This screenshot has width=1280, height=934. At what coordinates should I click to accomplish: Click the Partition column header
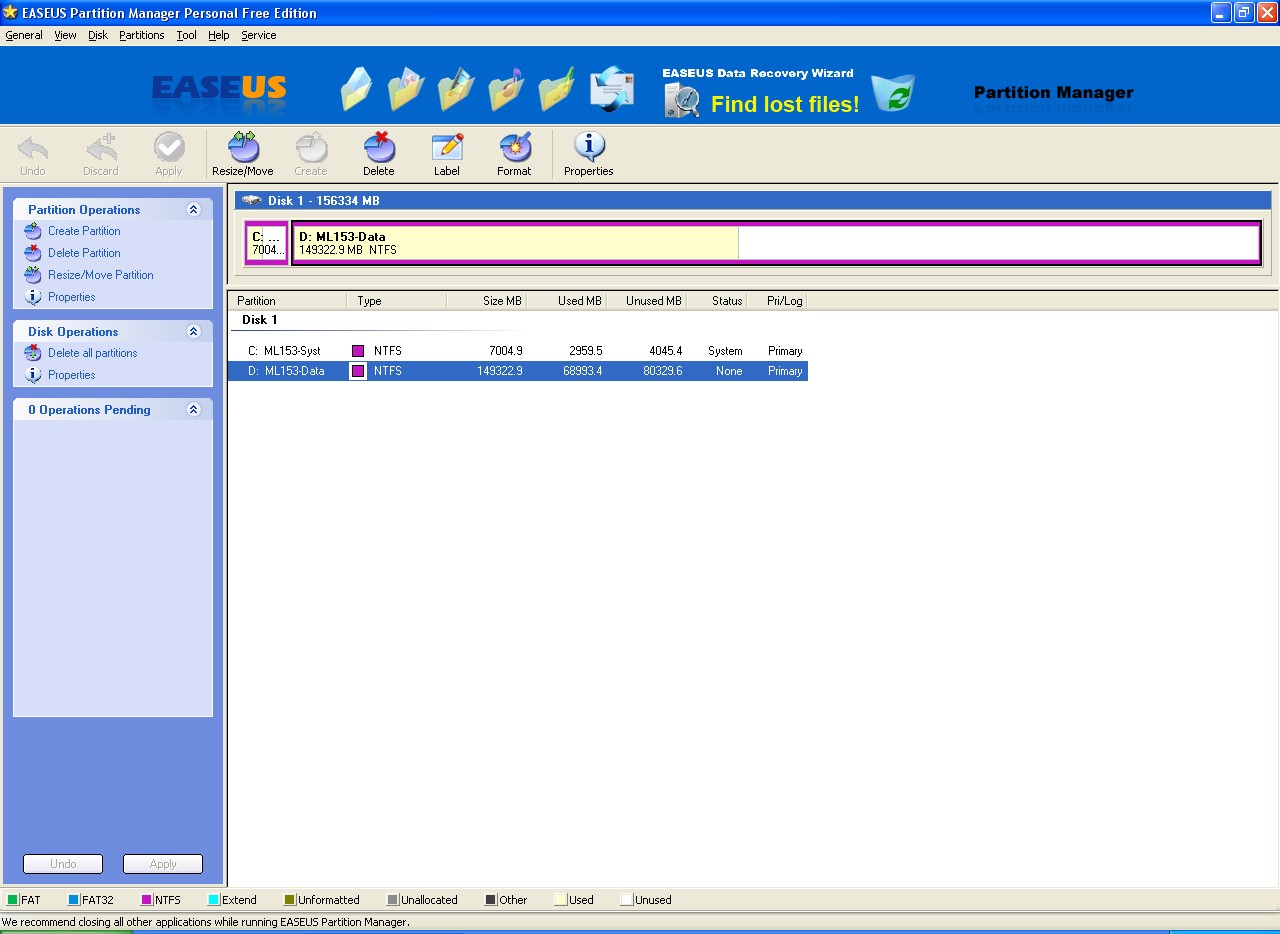point(288,301)
